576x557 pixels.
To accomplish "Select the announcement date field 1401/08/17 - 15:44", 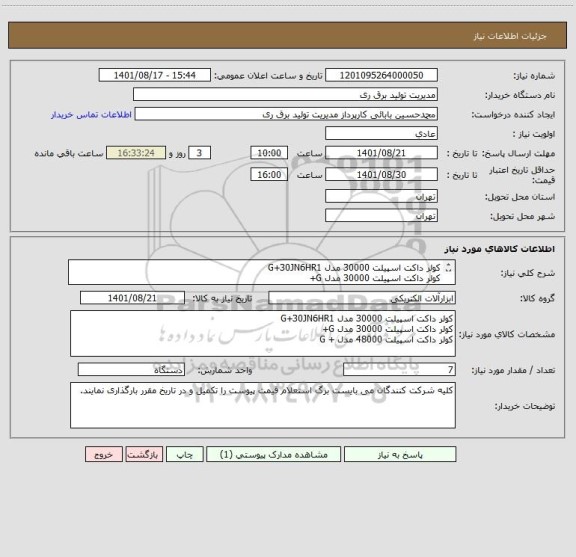I will tap(155, 75).
